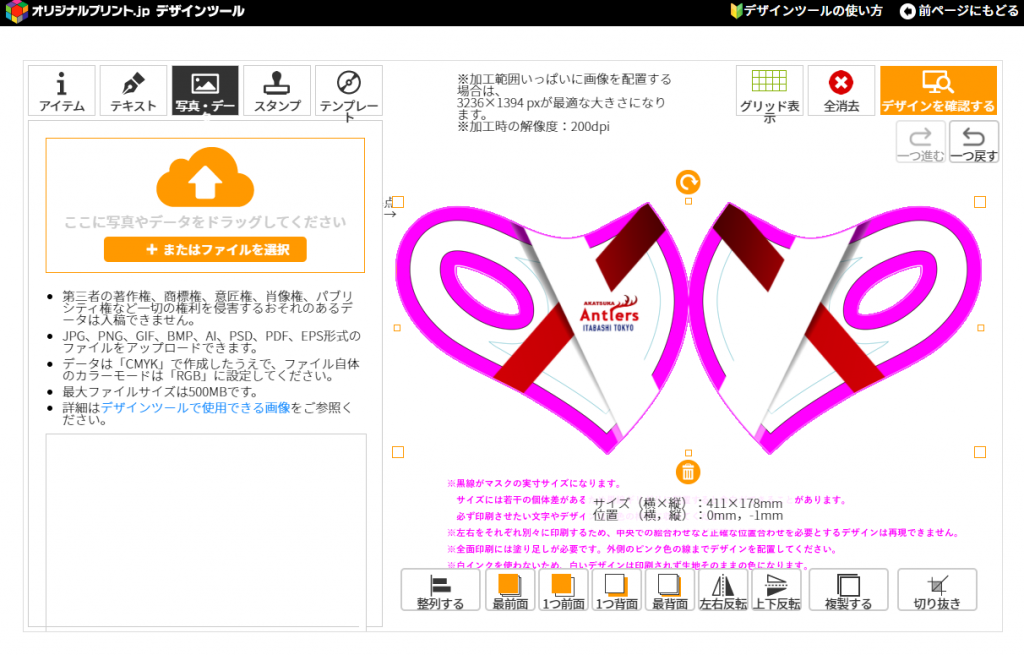Select the Antlers logo on mask
Image resolution: width=1024 pixels, height=655 pixels.
pos(609,314)
